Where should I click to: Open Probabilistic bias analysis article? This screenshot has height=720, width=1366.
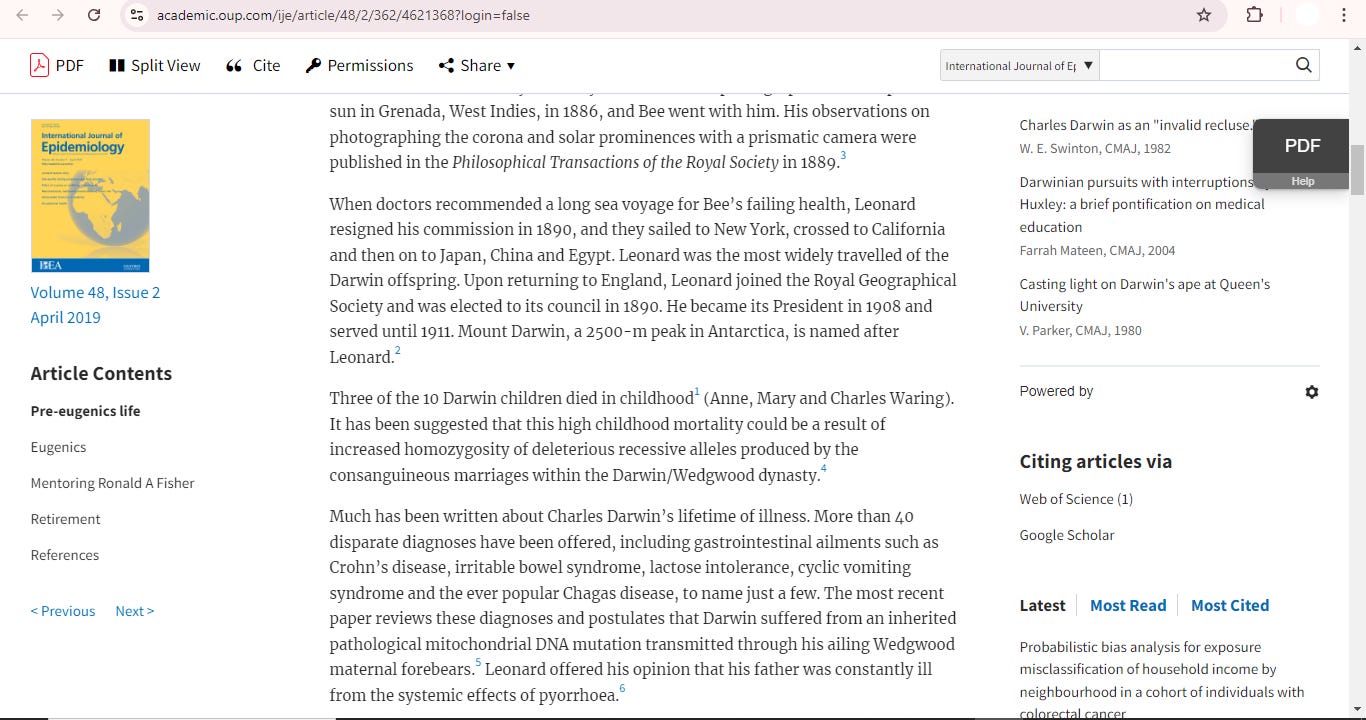point(1162,680)
